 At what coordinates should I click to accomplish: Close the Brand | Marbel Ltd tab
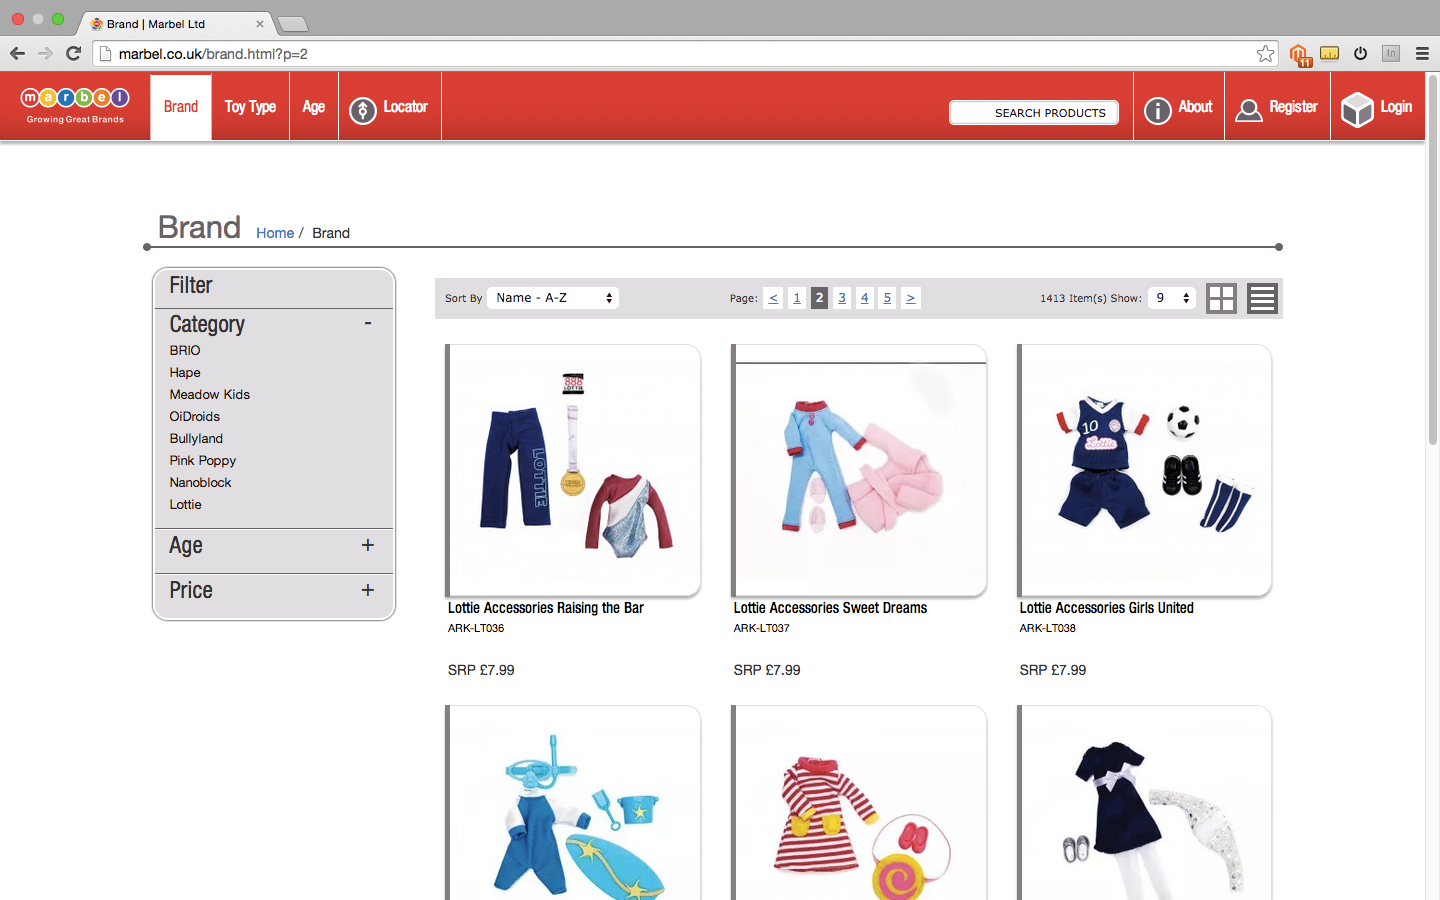(x=259, y=23)
